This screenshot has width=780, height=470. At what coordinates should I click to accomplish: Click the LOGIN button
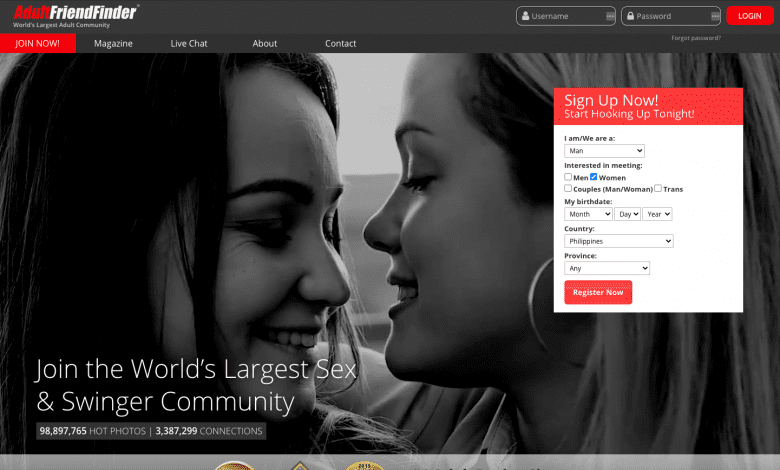pos(750,16)
